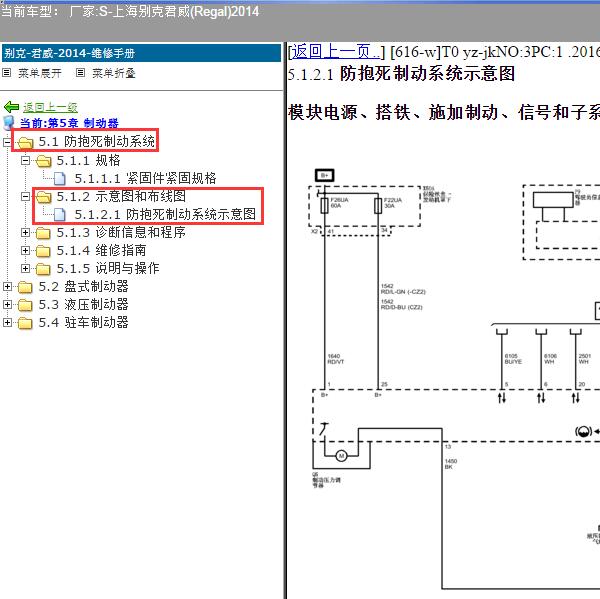
Task: Click the folder icon of 5.1.4 维修指南
Action: click(44, 251)
